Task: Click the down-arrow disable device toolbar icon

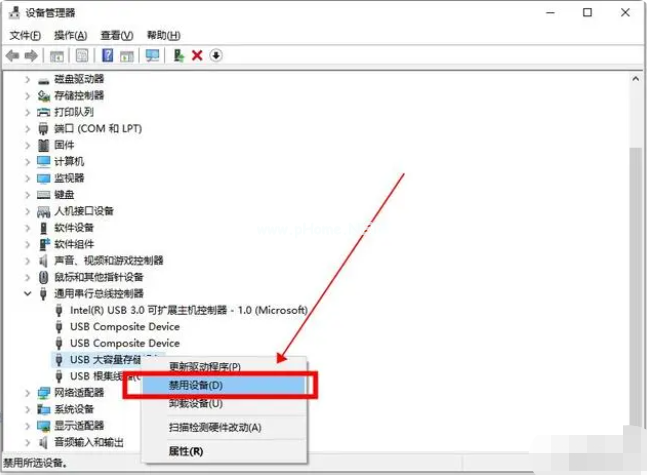Action: 216,55
